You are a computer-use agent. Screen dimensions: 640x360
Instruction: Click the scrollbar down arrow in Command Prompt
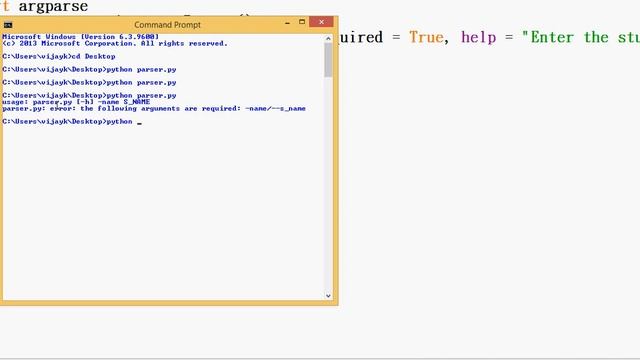(x=328, y=296)
